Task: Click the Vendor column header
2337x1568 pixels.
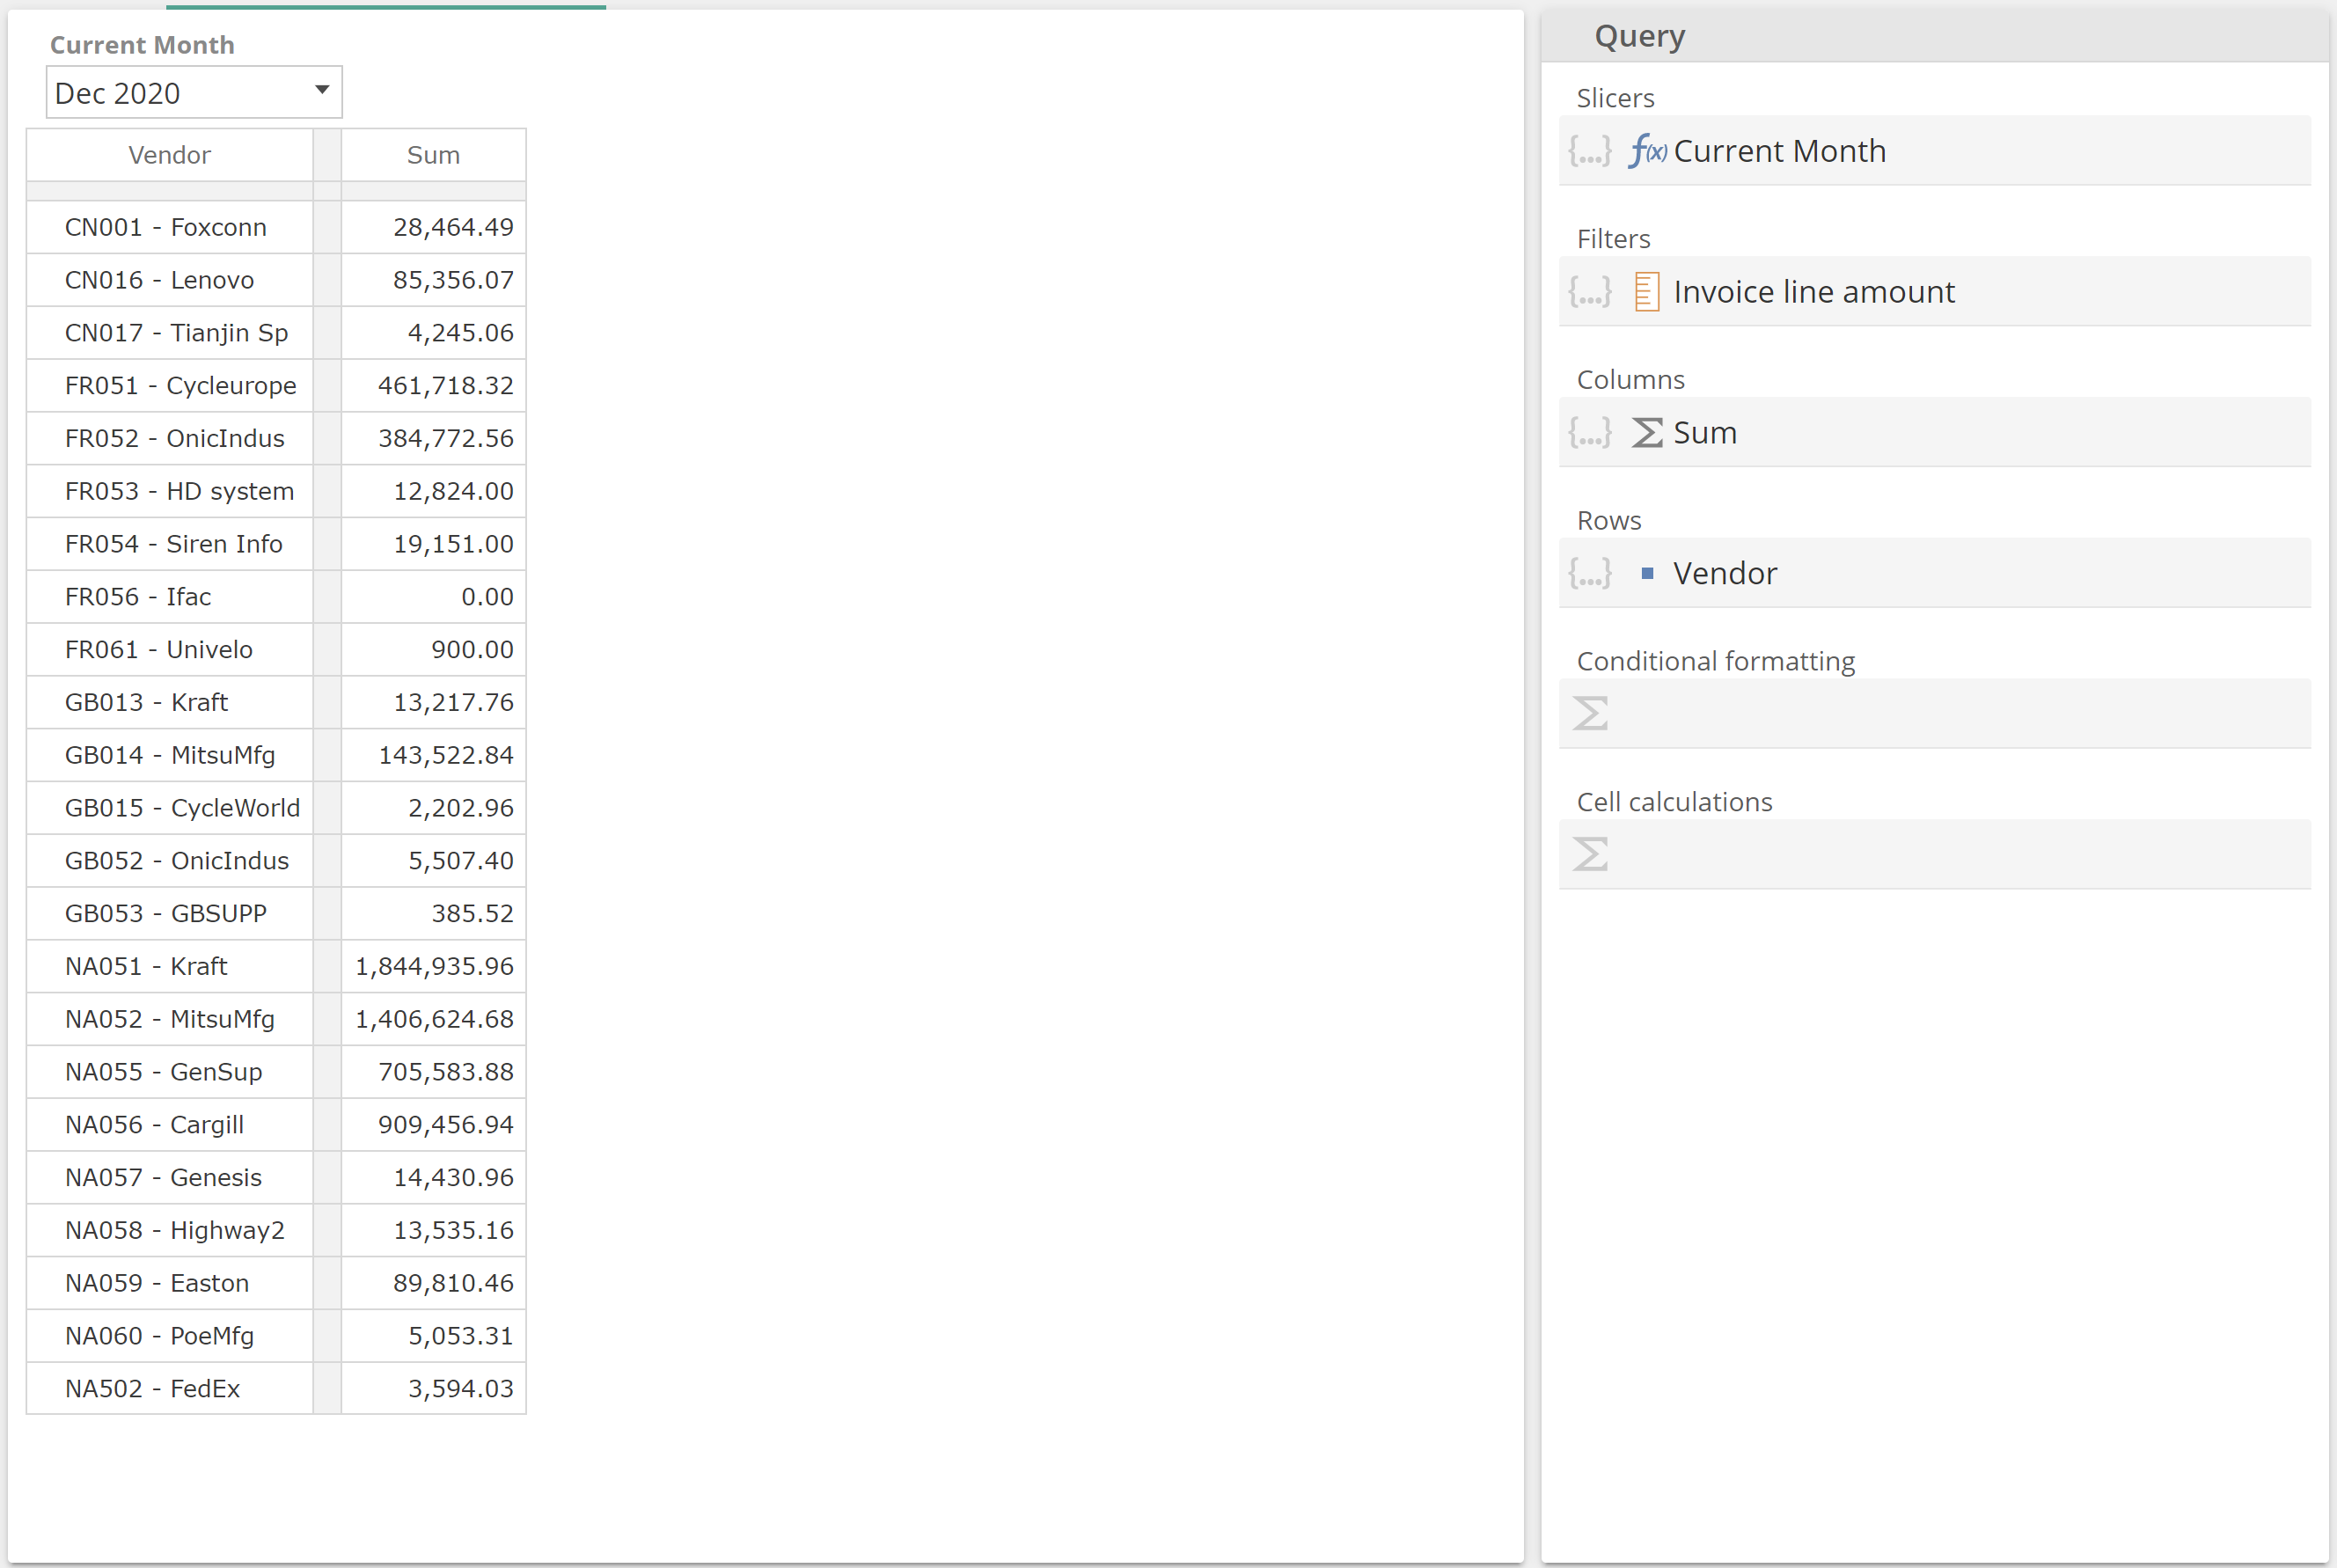Action: [x=169, y=155]
